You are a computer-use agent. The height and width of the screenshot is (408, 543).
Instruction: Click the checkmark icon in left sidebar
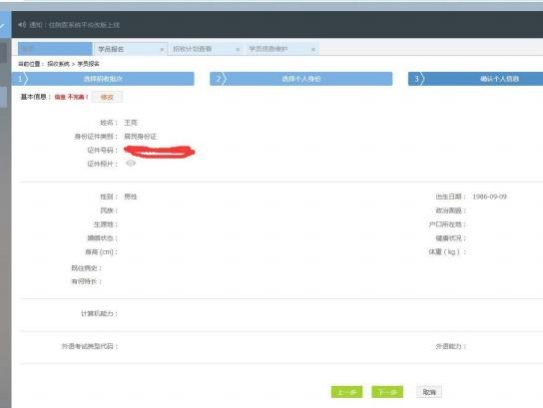[2, 26]
